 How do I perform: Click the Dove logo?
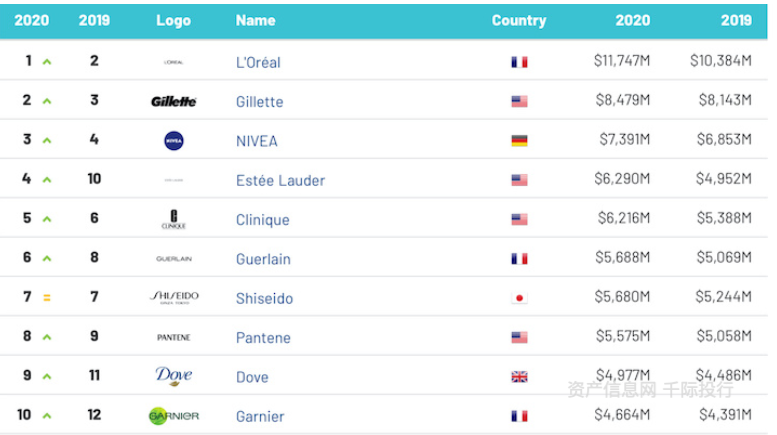173,376
